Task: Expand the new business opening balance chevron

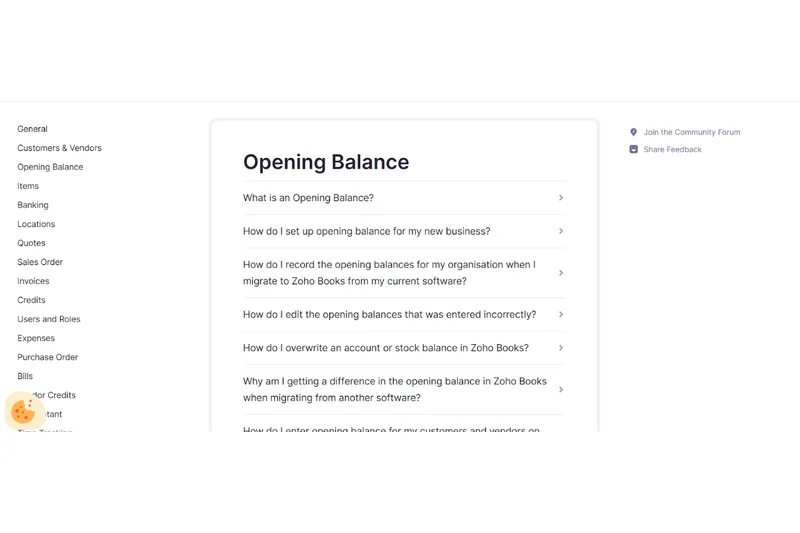Action: pyautogui.click(x=560, y=231)
